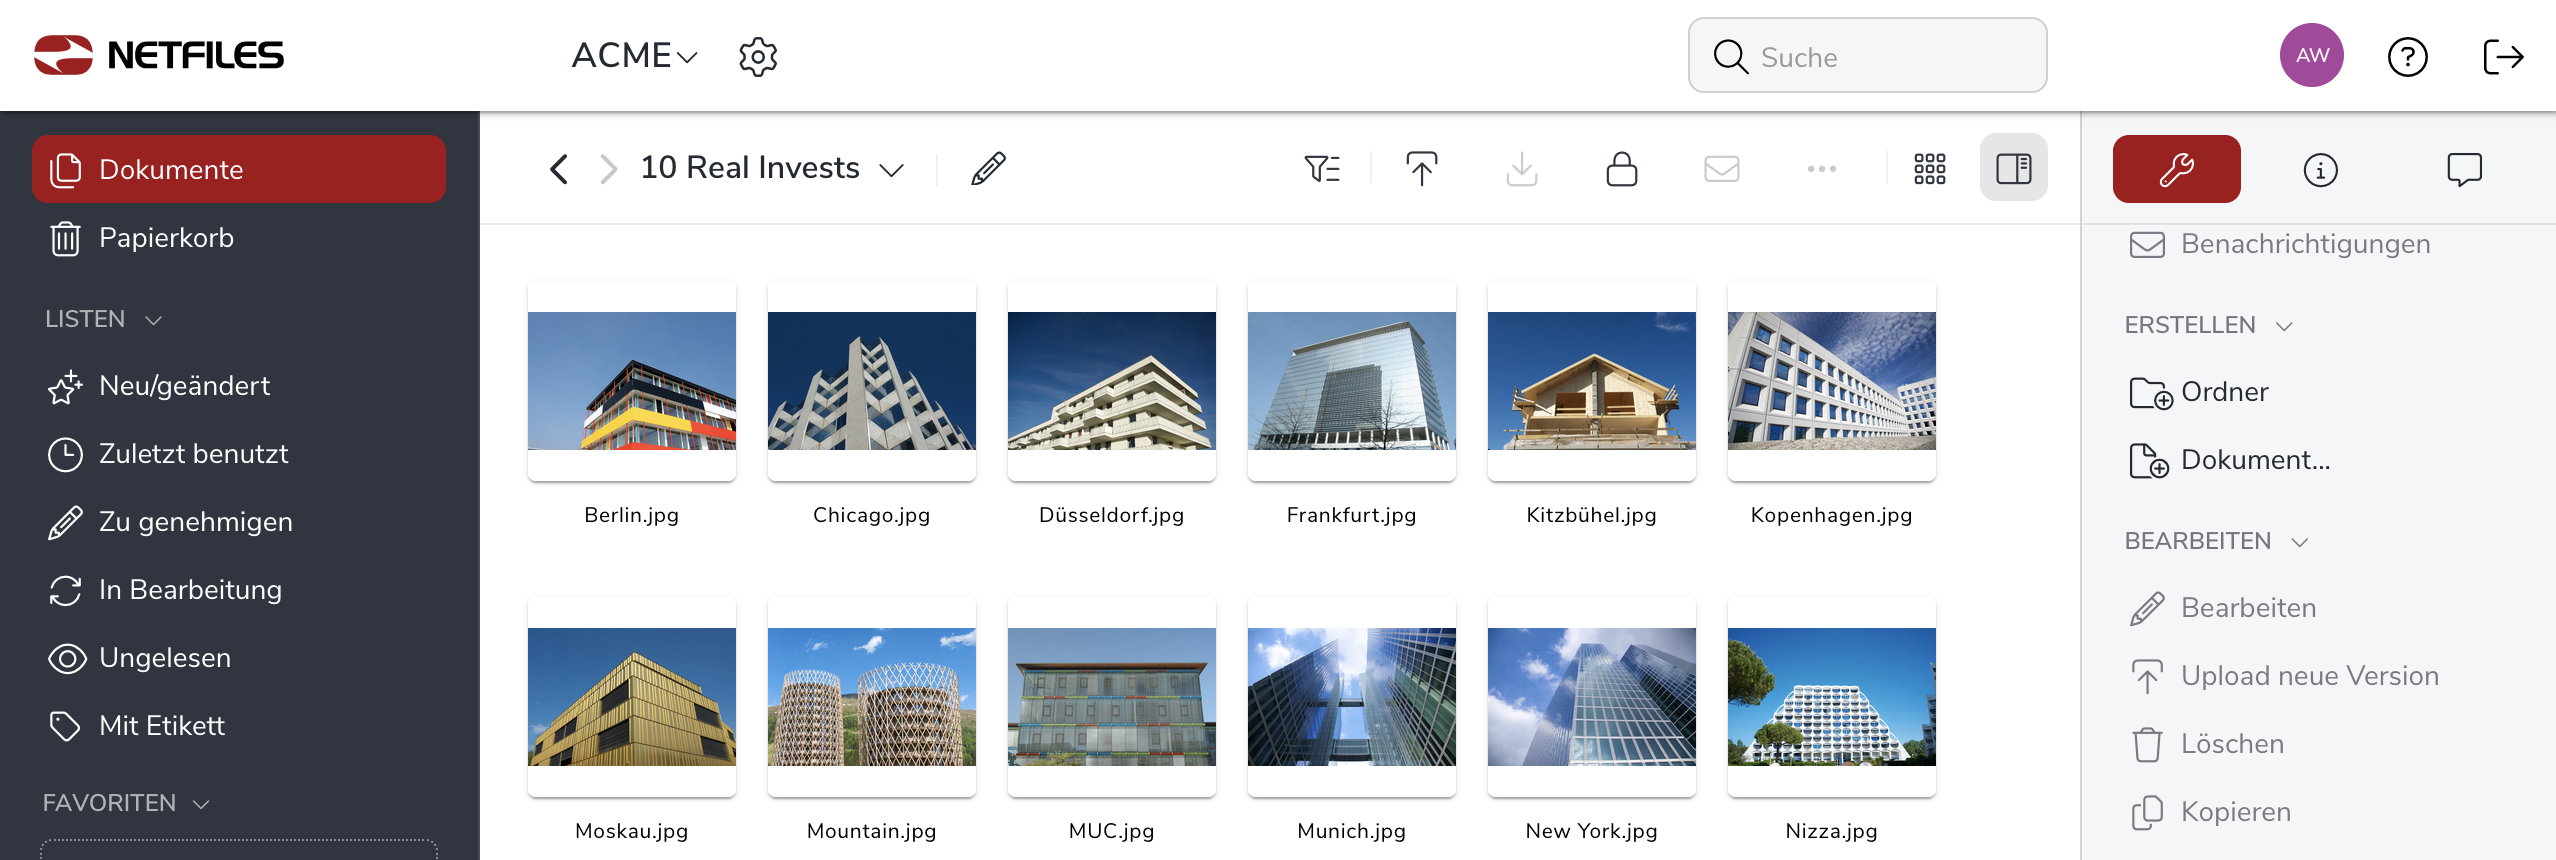The image size is (2556, 860).
Task: Focus the Suche search field
Action: 1867,56
